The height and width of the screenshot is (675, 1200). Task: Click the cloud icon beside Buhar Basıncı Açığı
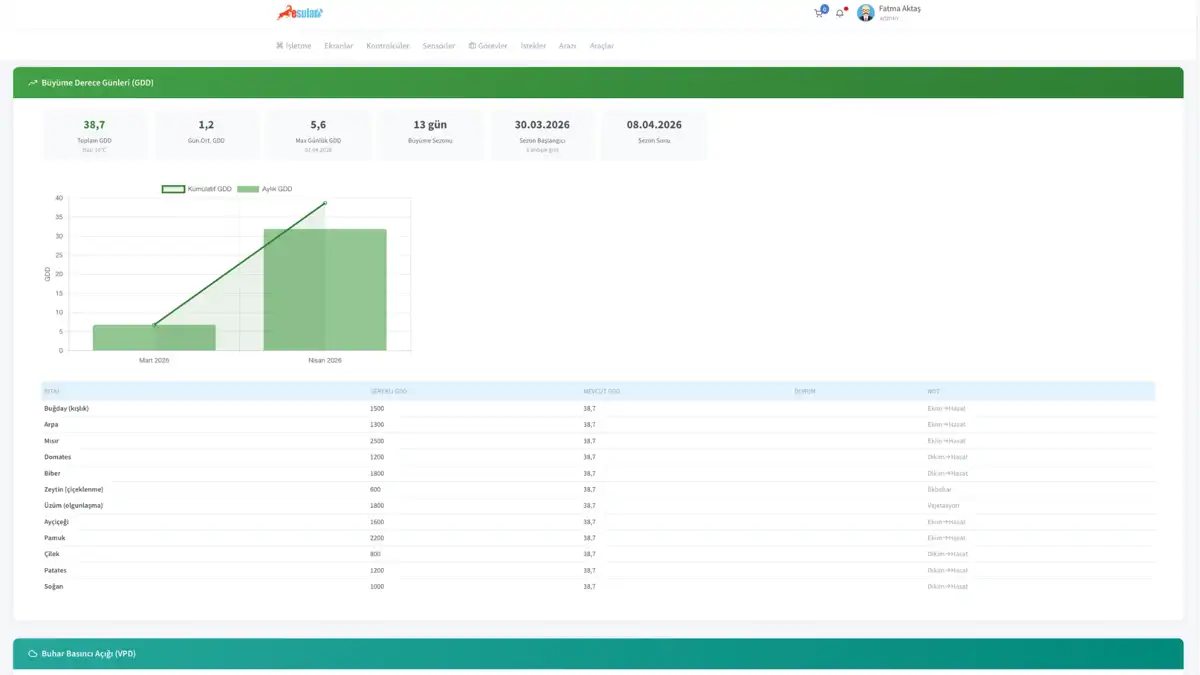tap(33, 654)
